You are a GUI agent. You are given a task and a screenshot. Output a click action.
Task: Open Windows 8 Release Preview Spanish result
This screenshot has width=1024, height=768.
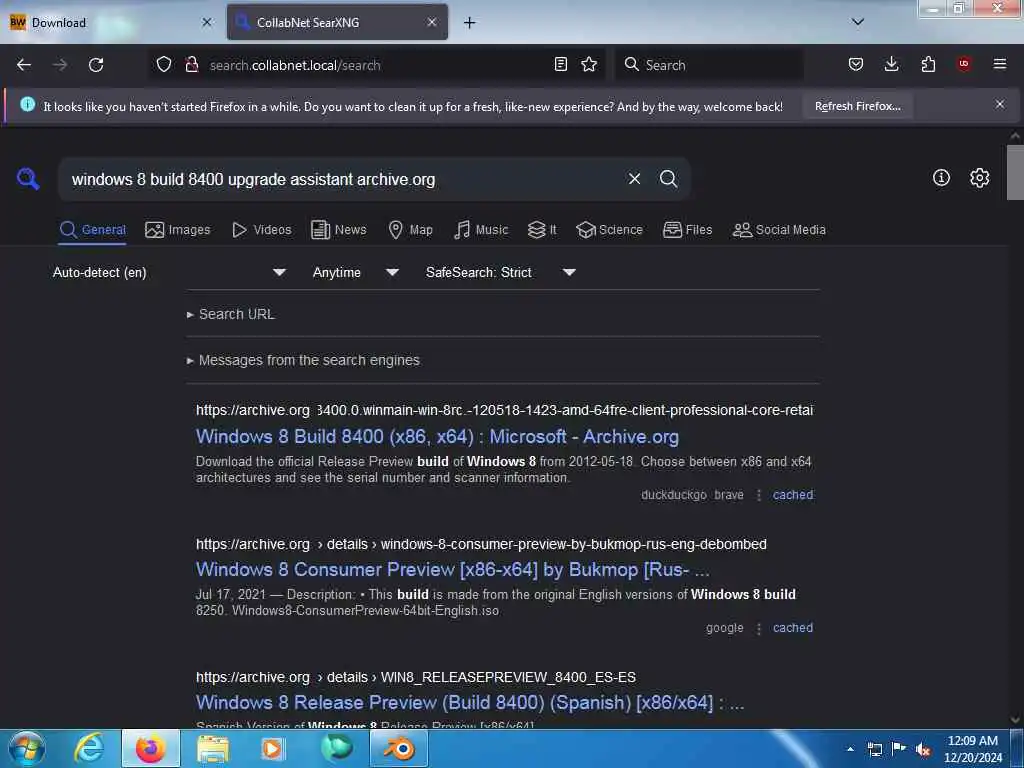coord(470,703)
